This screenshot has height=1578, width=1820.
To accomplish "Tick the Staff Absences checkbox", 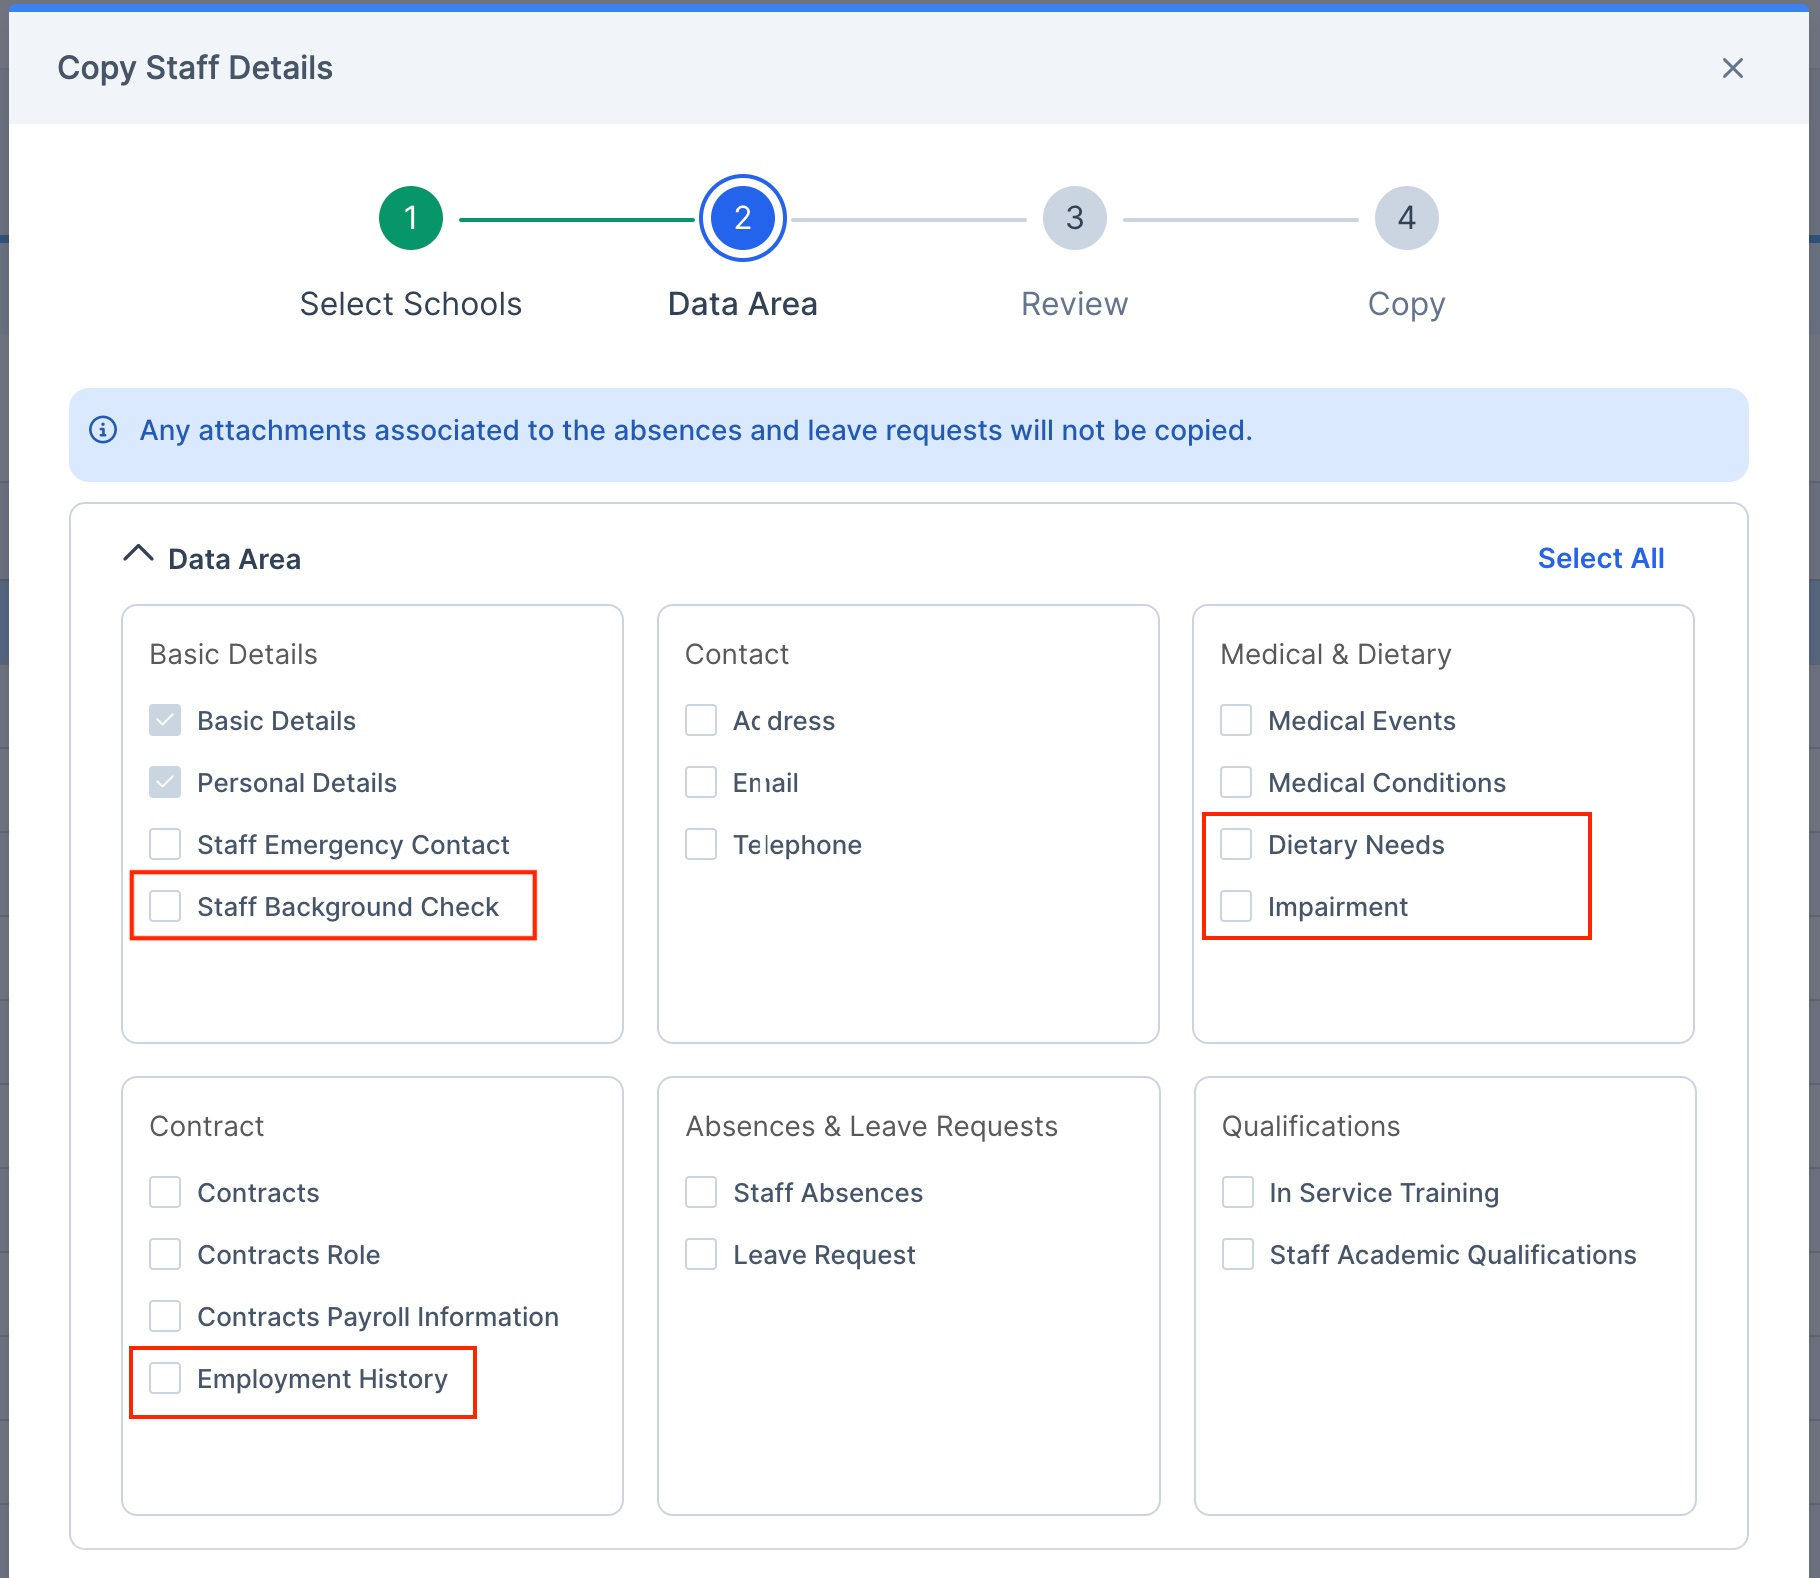I will (701, 1192).
